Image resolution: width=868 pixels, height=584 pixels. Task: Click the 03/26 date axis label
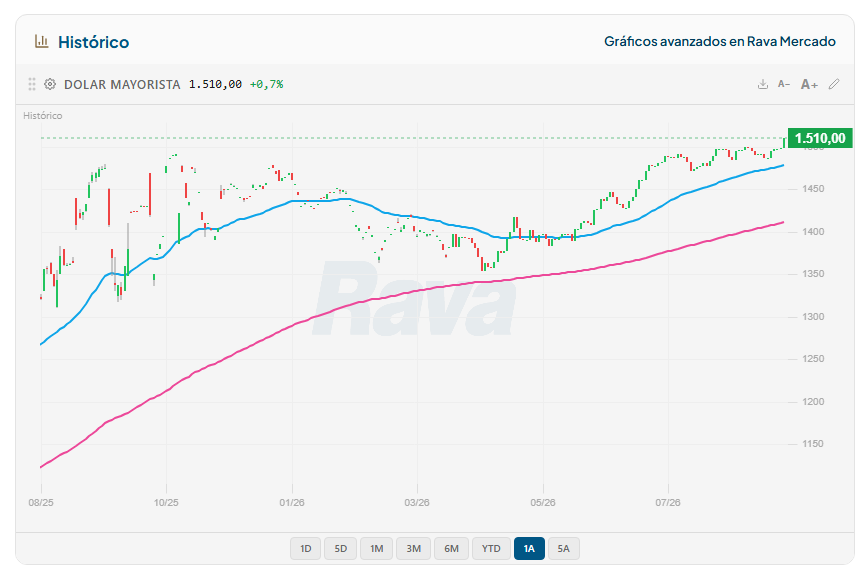(417, 503)
